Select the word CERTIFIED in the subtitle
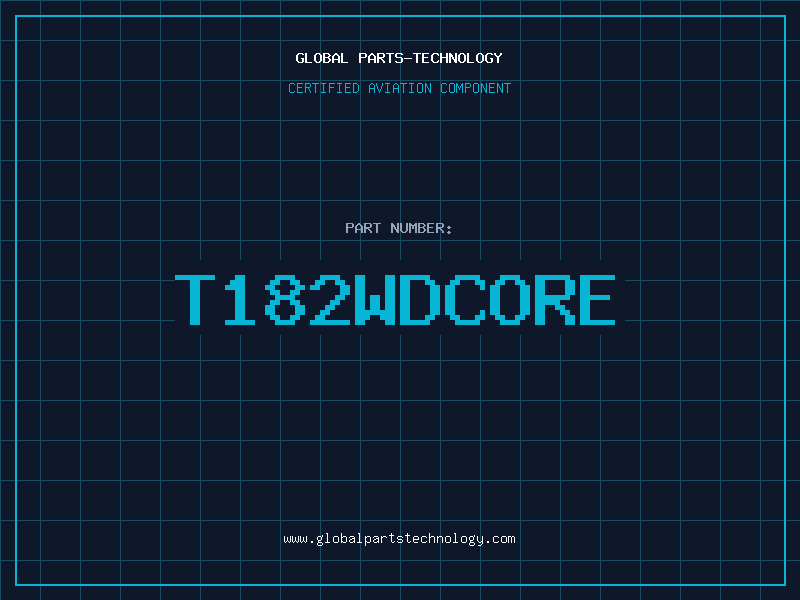Screen dimensions: 800x600 (322, 88)
